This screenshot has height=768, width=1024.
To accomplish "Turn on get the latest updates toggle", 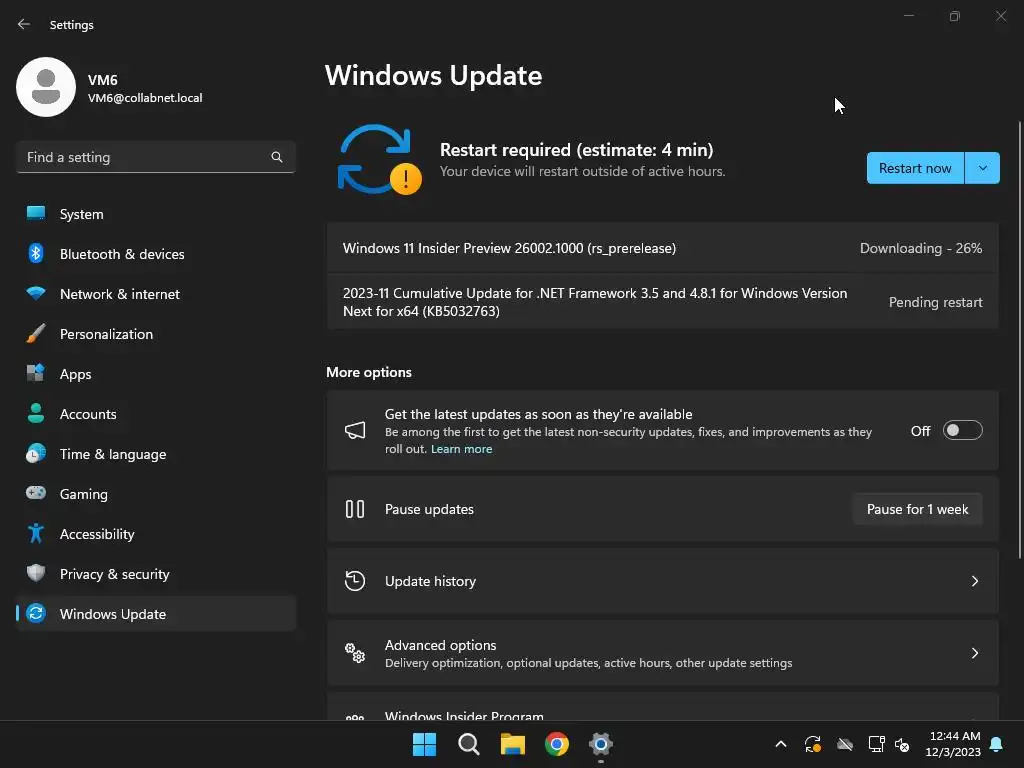I will (963, 430).
